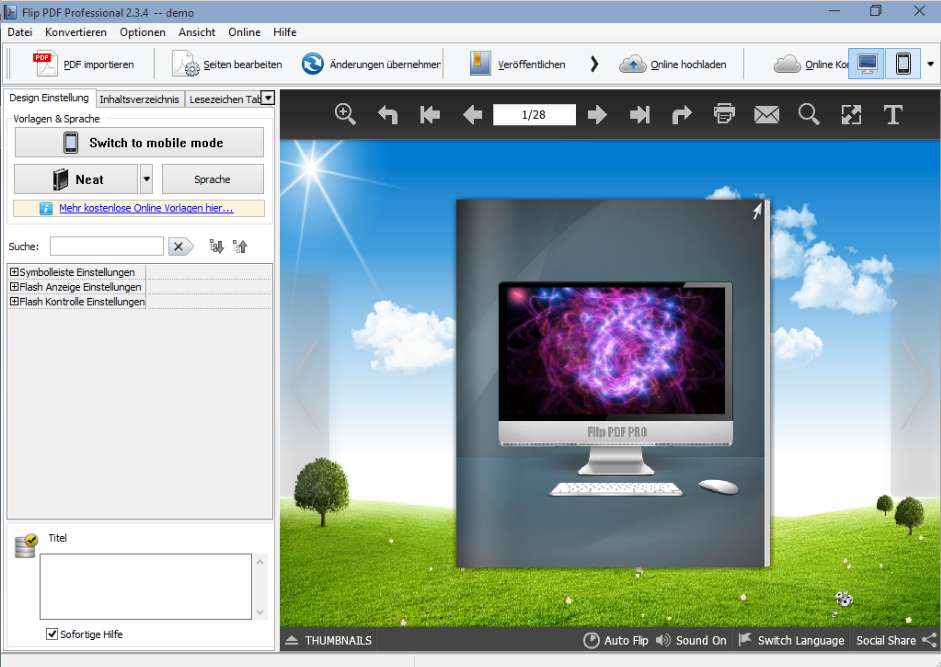941x667 pixels.
Task: Open the Optionen menu
Action: point(142,32)
